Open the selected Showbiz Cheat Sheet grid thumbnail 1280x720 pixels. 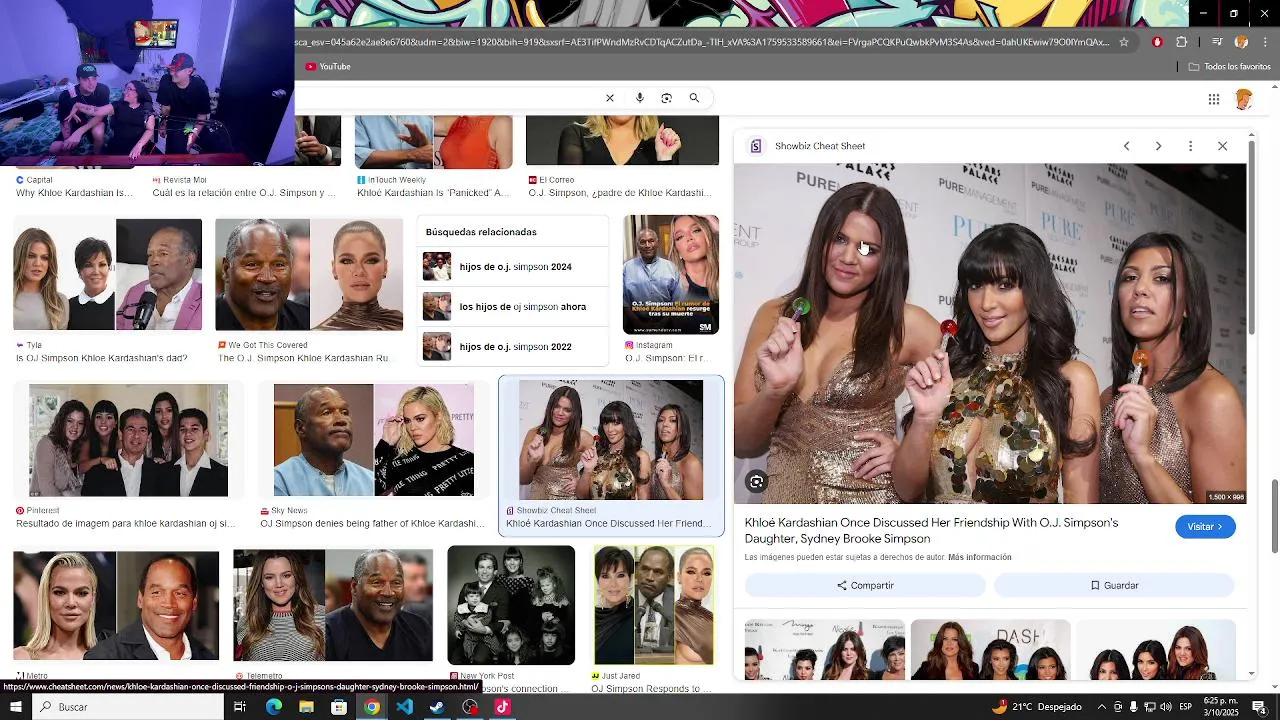(611, 440)
